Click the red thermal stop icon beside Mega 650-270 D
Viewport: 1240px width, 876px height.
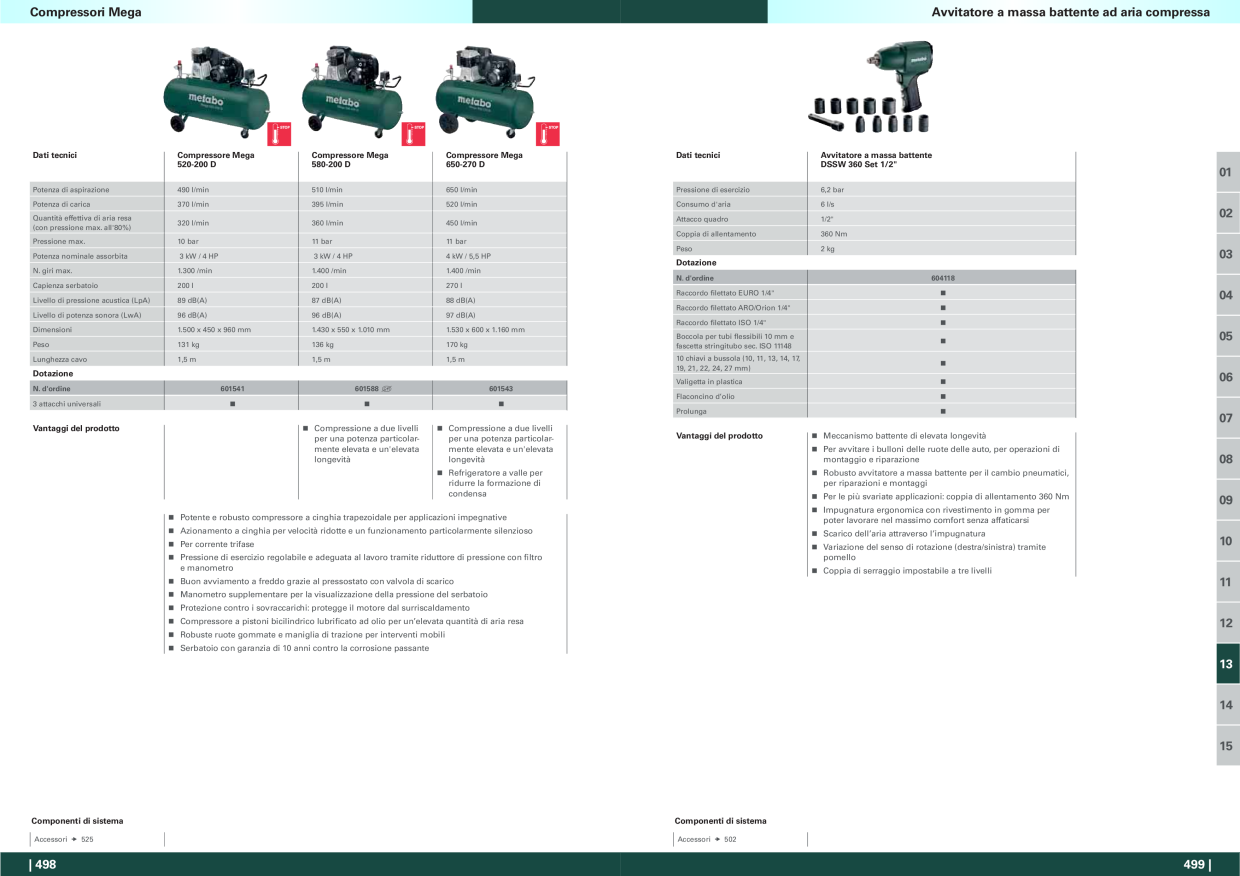point(548,134)
